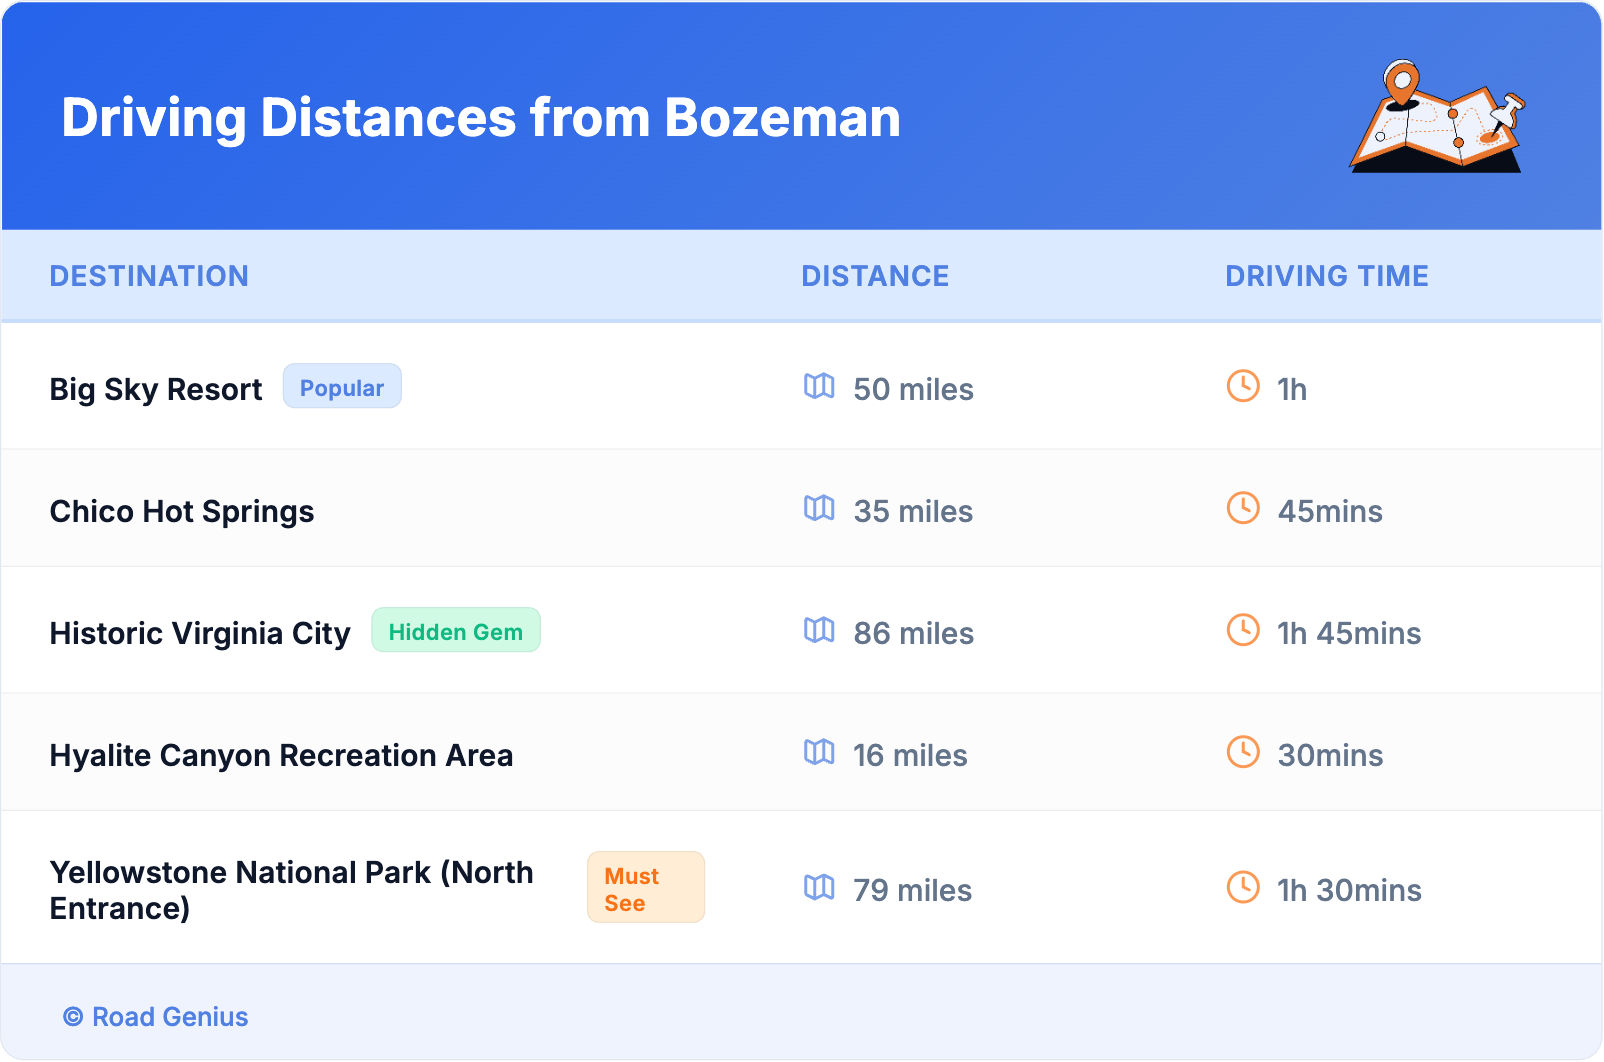Click the clock icon beside 30mins
The width and height of the screenshot is (1604, 1062).
(x=1243, y=752)
